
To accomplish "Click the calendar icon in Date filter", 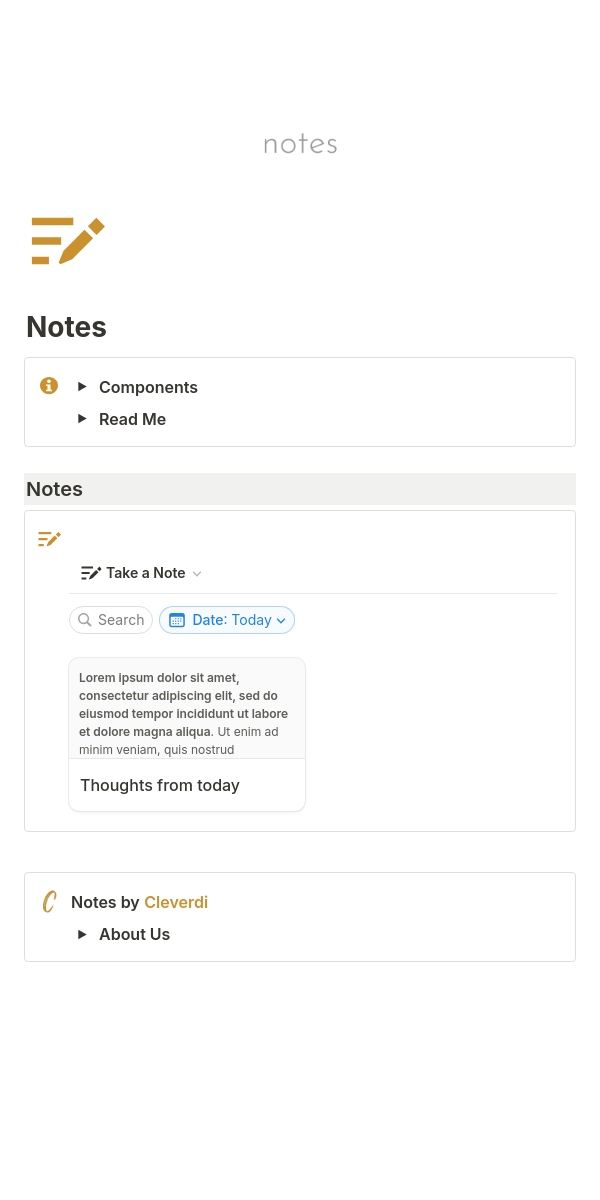I will tap(177, 620).
